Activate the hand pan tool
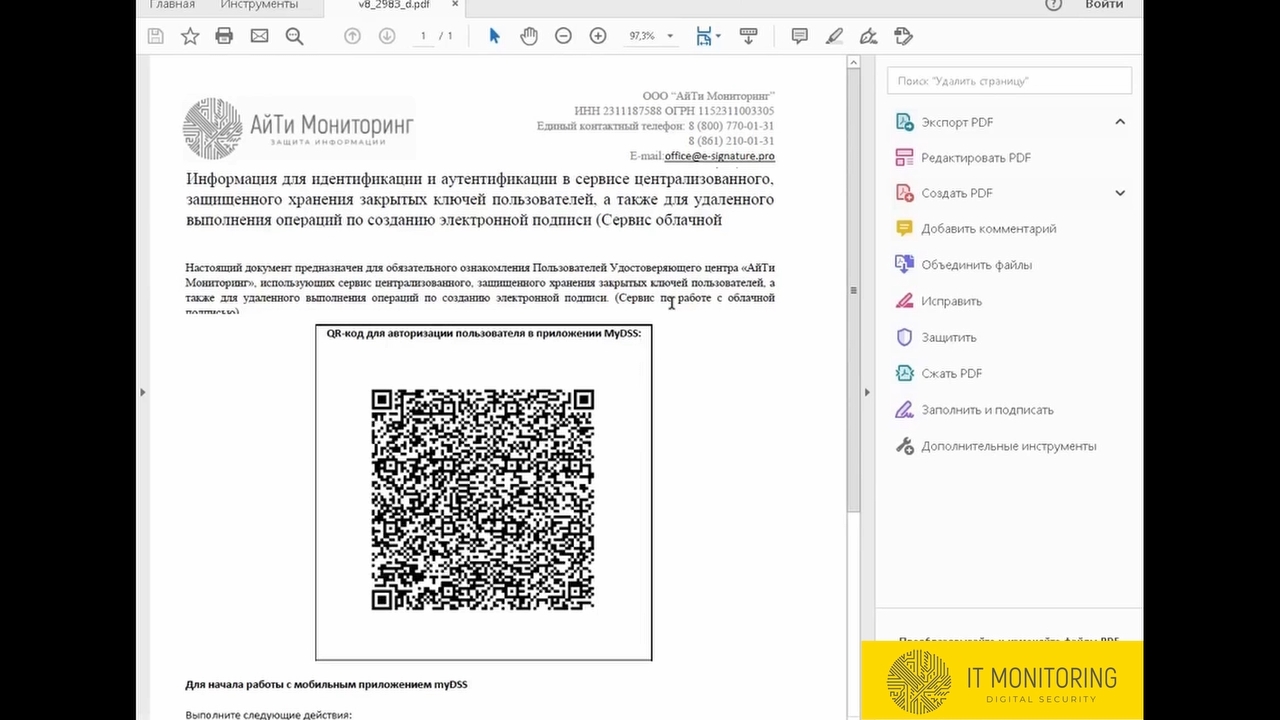1280x720 pixels. pos(529,36)
